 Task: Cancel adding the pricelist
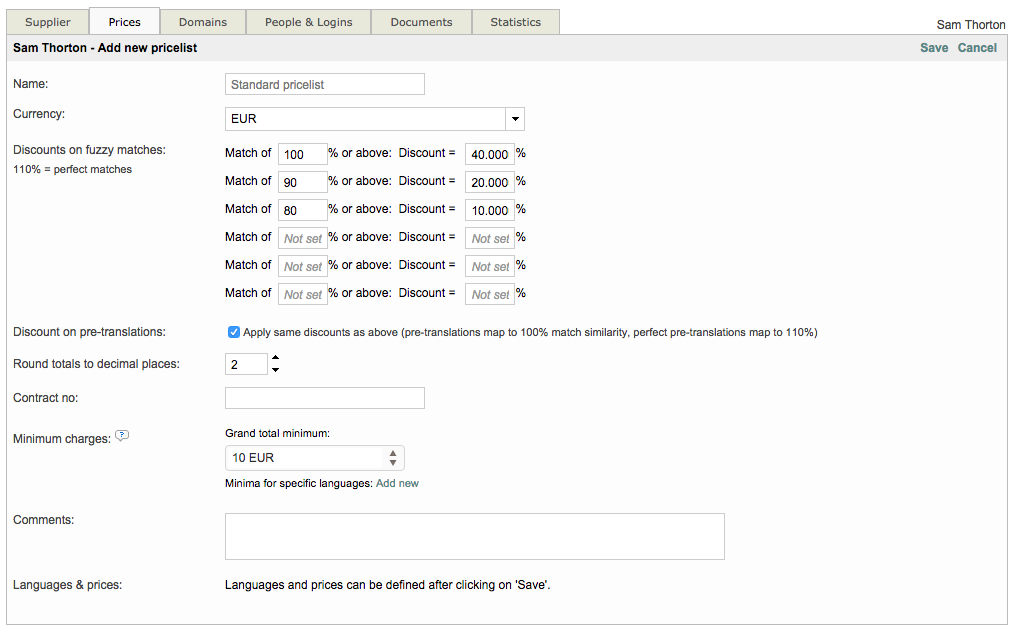(x=977, y=48)
